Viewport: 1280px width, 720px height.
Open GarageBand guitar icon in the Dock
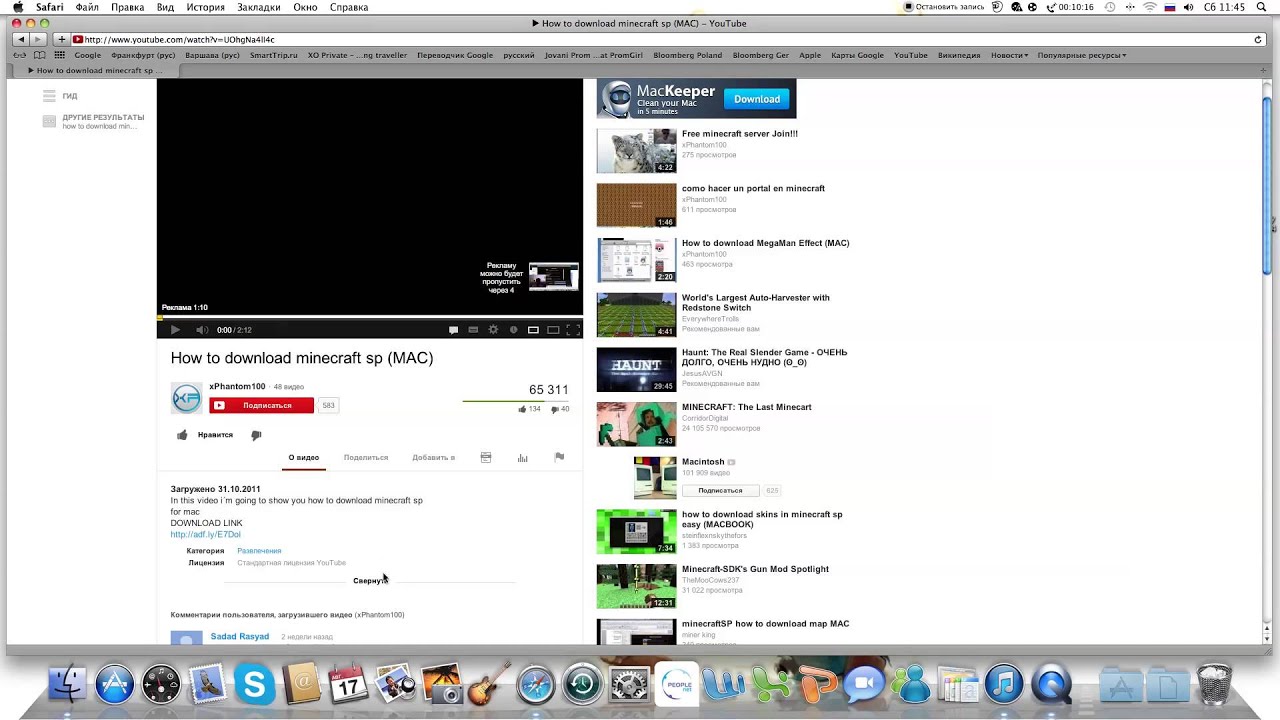point(490,685)
